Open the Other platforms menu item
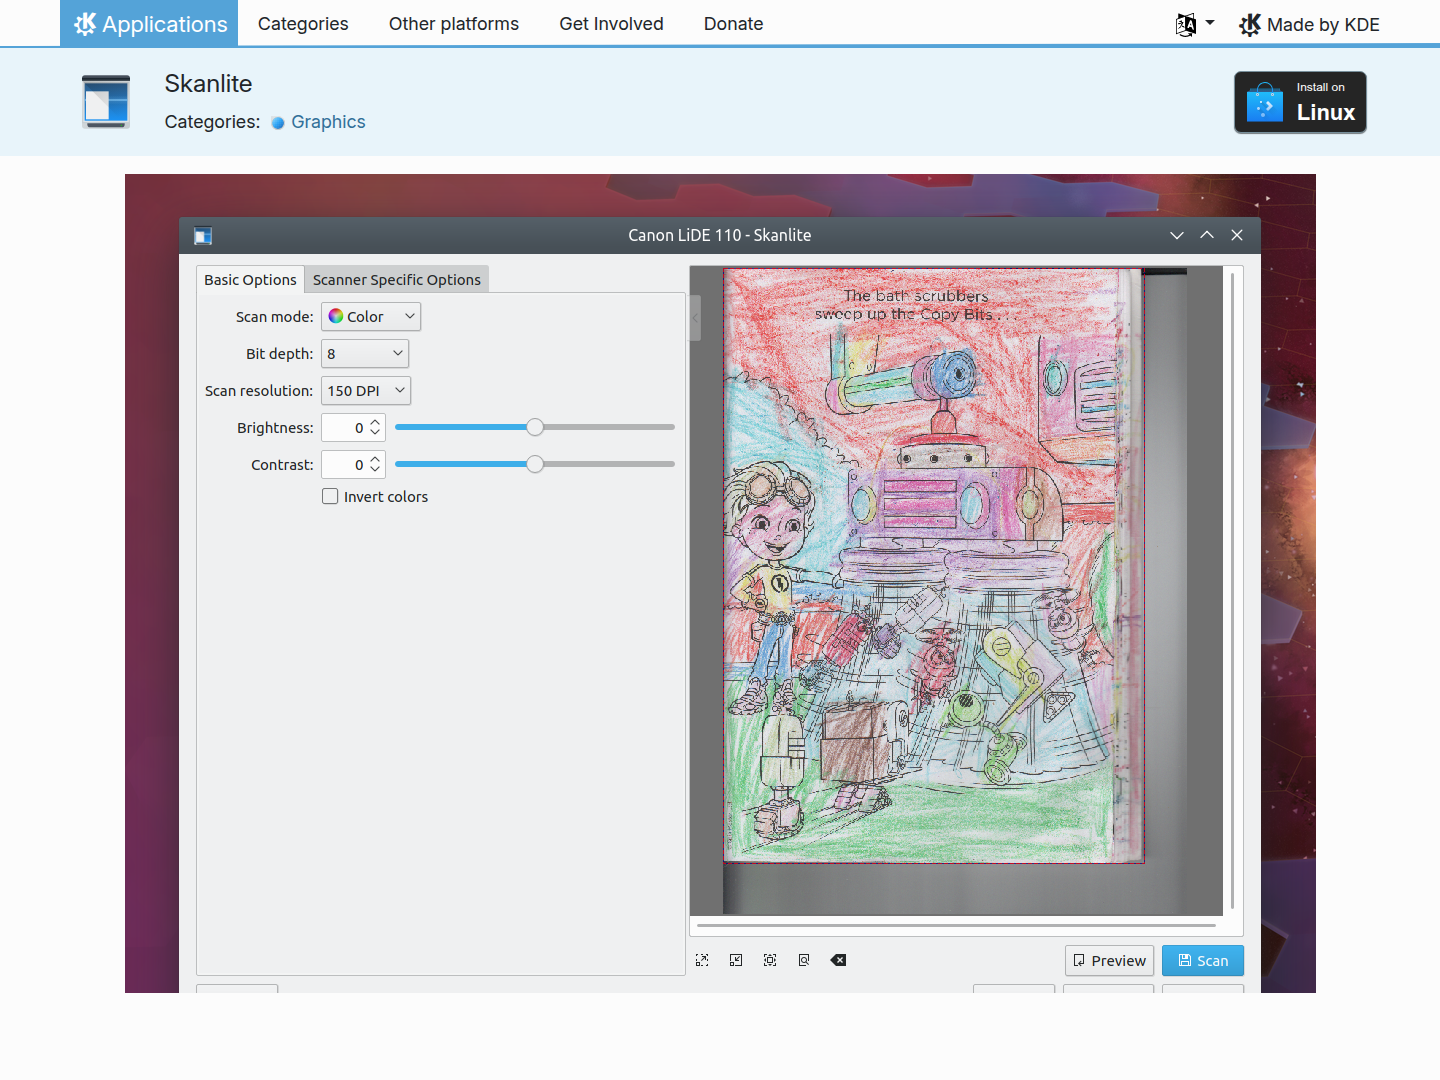 pos(454,23)
